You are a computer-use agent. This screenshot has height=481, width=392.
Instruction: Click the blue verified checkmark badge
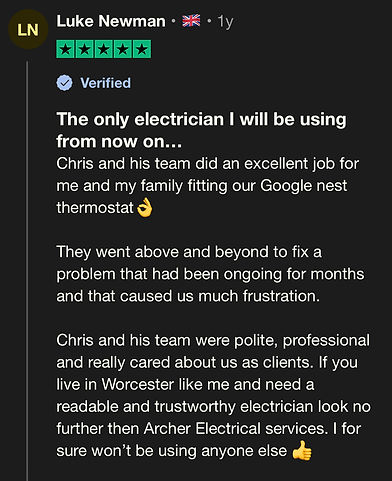(64, 83)
